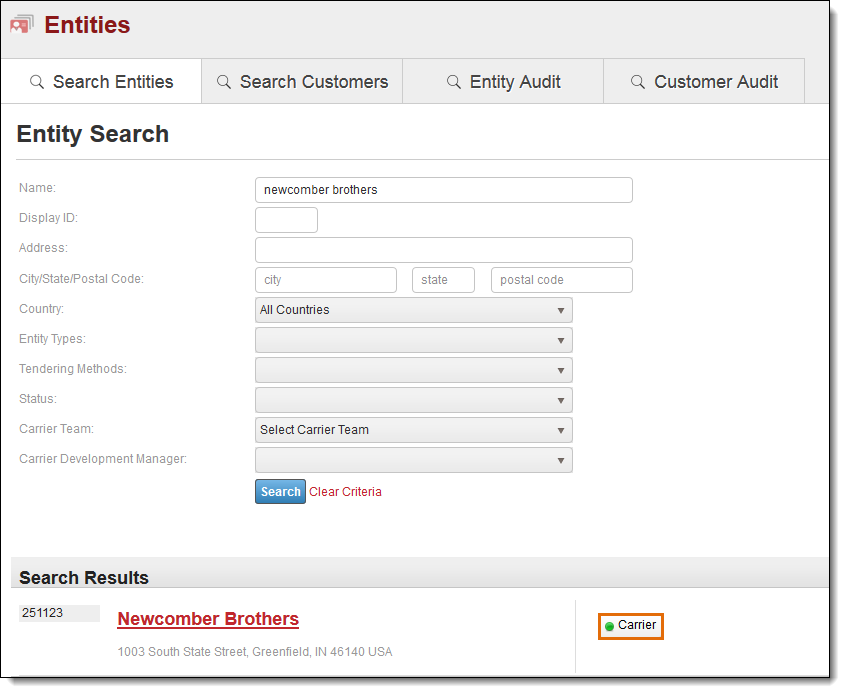Click the Name input field
845x693 pixels.
click(x=444, y=190)
